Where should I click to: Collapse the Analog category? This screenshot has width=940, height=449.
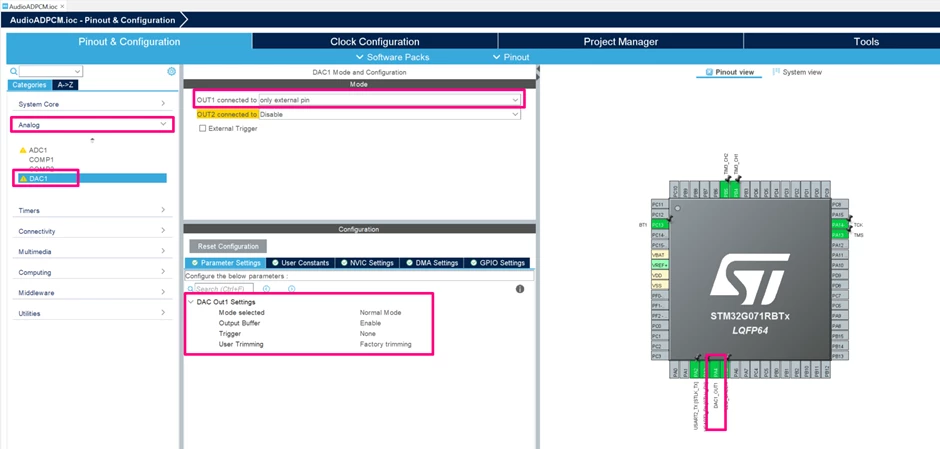pos(92,125)
